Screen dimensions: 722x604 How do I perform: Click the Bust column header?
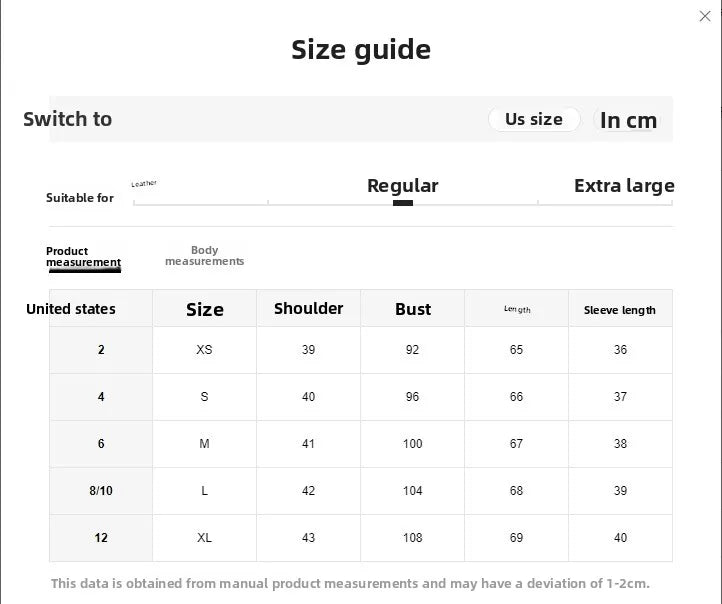click(413, 308)
